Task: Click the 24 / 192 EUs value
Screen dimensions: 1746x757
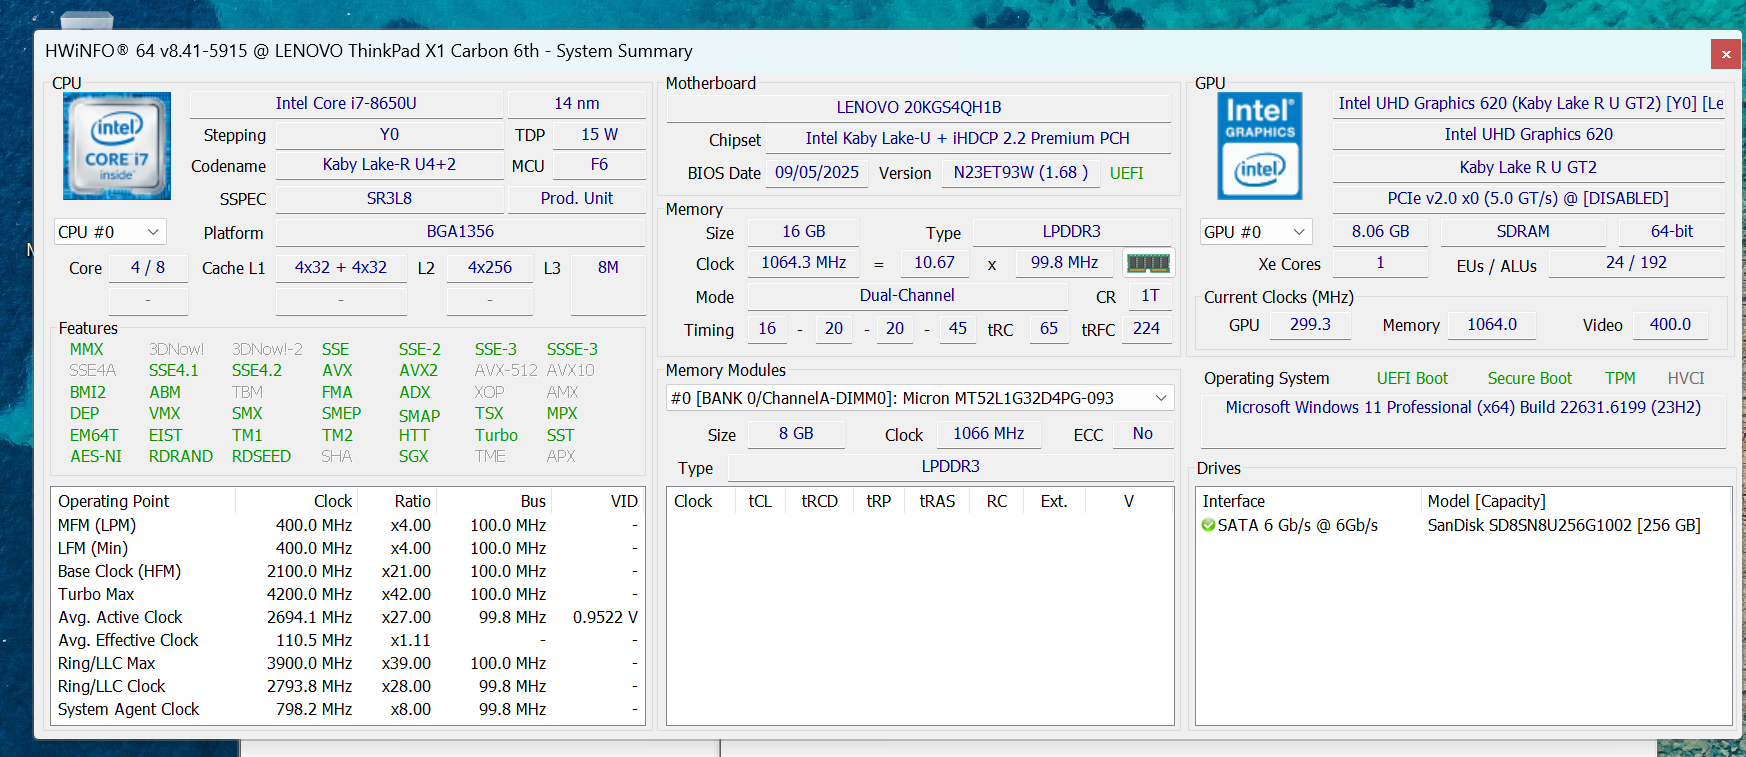Action: (x=1637, y=262)
